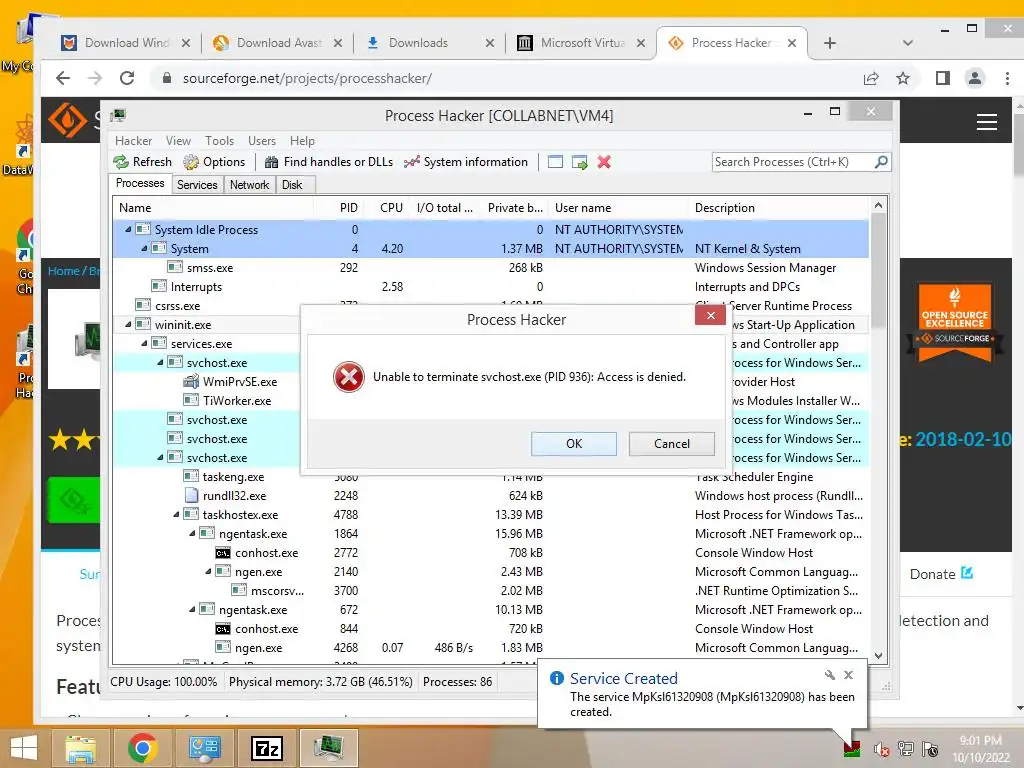
Task: Click the SourceForge logo icon
Action: [x=67, y=121]
